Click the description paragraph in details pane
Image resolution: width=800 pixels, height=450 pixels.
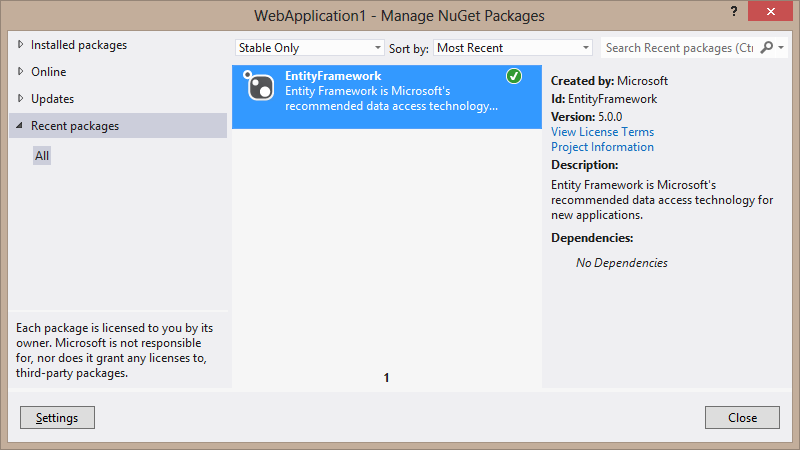(x=662, y=199)
